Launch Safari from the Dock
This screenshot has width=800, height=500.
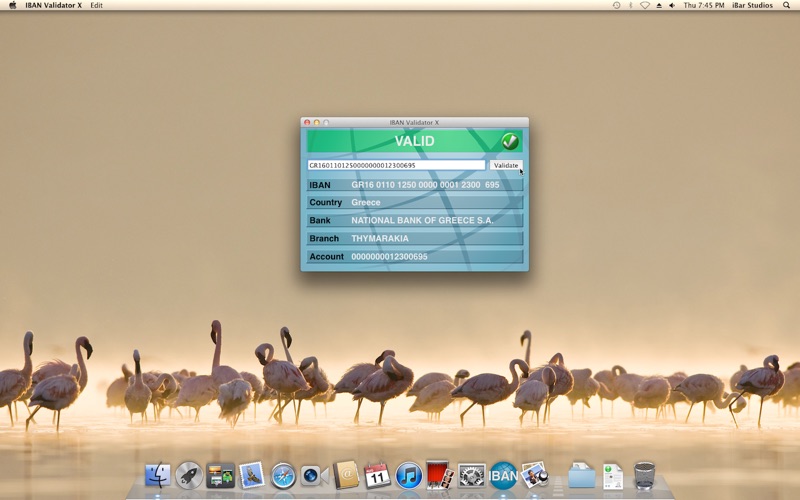click(x=283, y=476)
